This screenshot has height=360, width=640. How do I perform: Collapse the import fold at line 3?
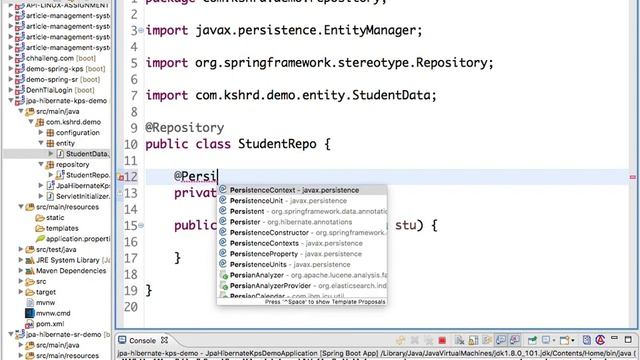coord(141,30)
